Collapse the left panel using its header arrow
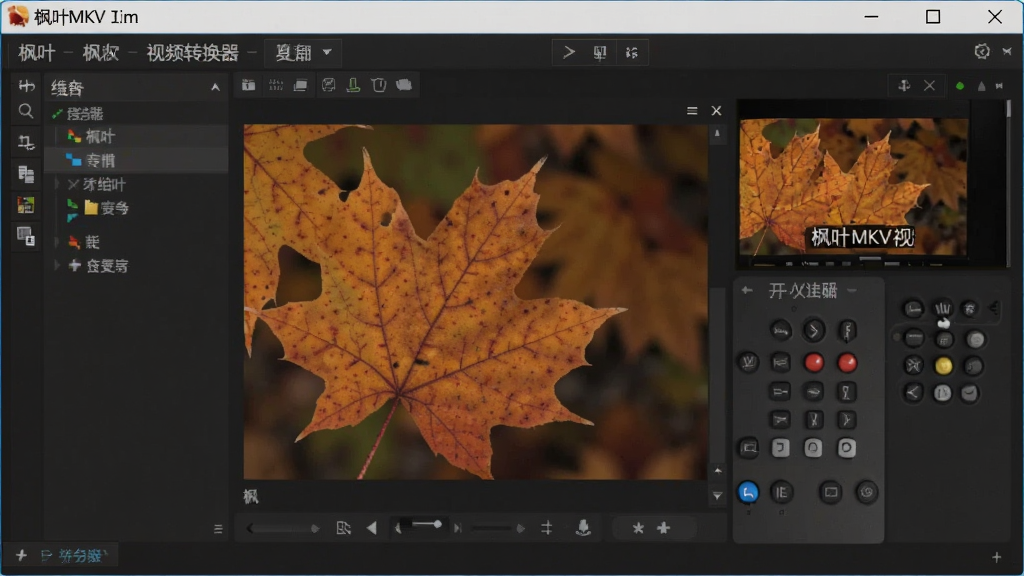 tap(215, 88)
